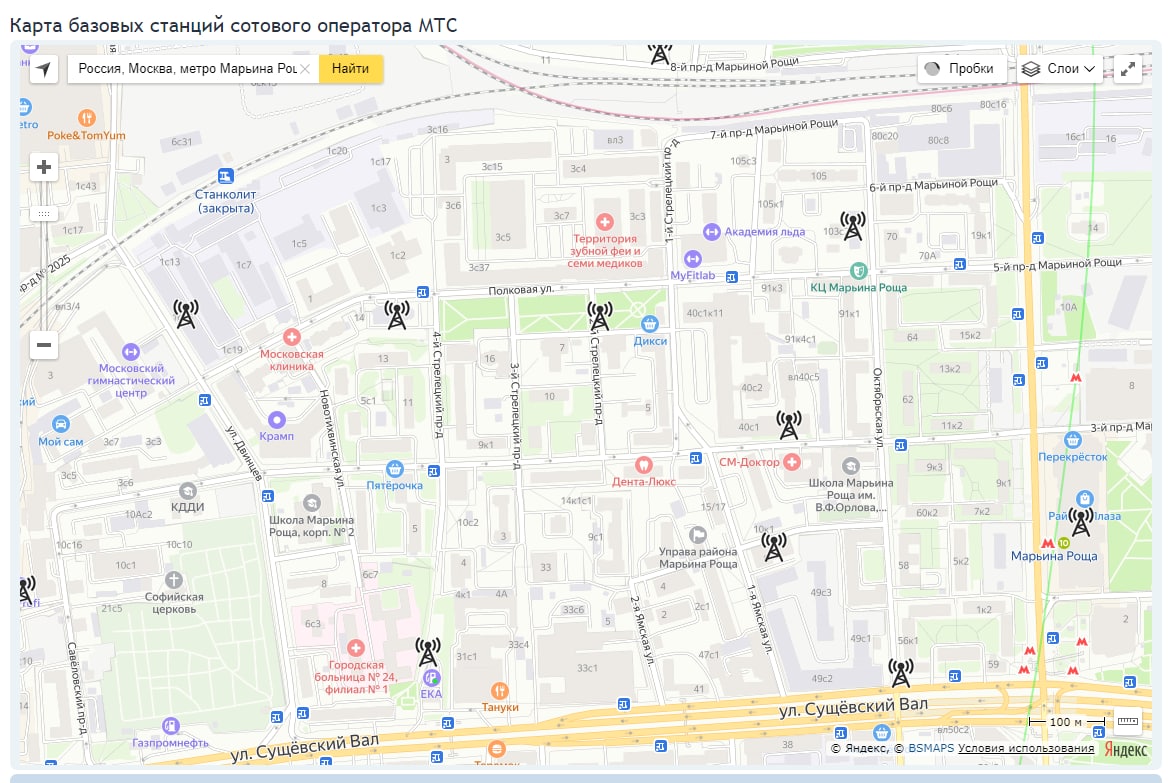The image size is (1169, 783).
Task: Select cell tower near building 49с2
Action: pyautogui.click(x=901, y=673)
